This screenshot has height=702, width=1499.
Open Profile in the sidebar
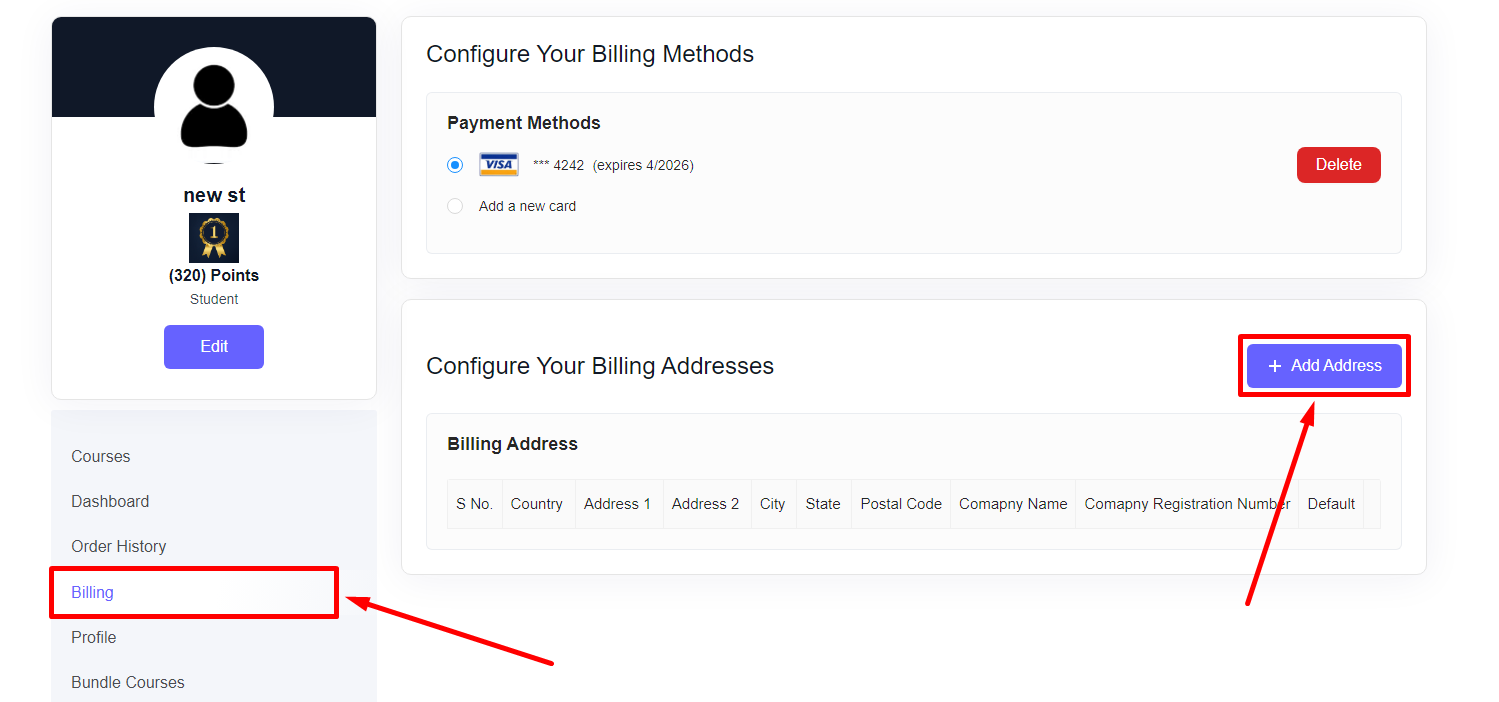tap(94, 637)
